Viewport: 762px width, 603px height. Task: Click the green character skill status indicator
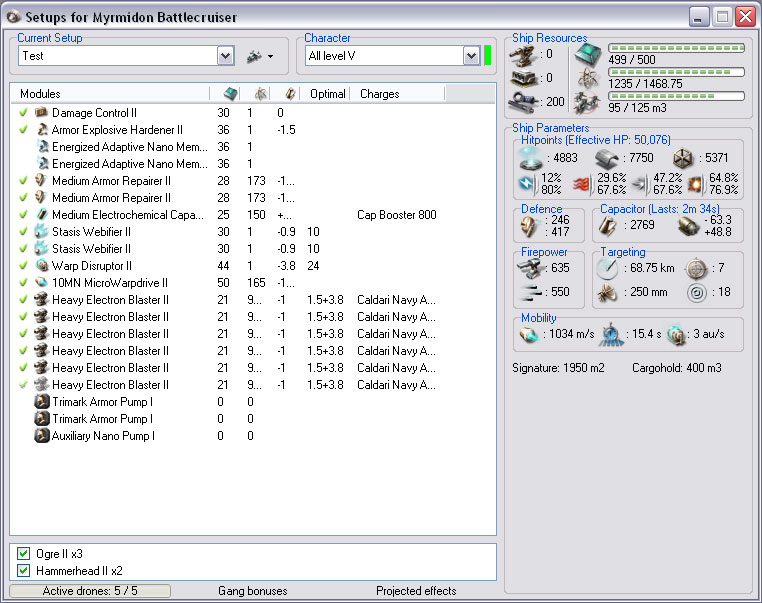click(488, 56)
